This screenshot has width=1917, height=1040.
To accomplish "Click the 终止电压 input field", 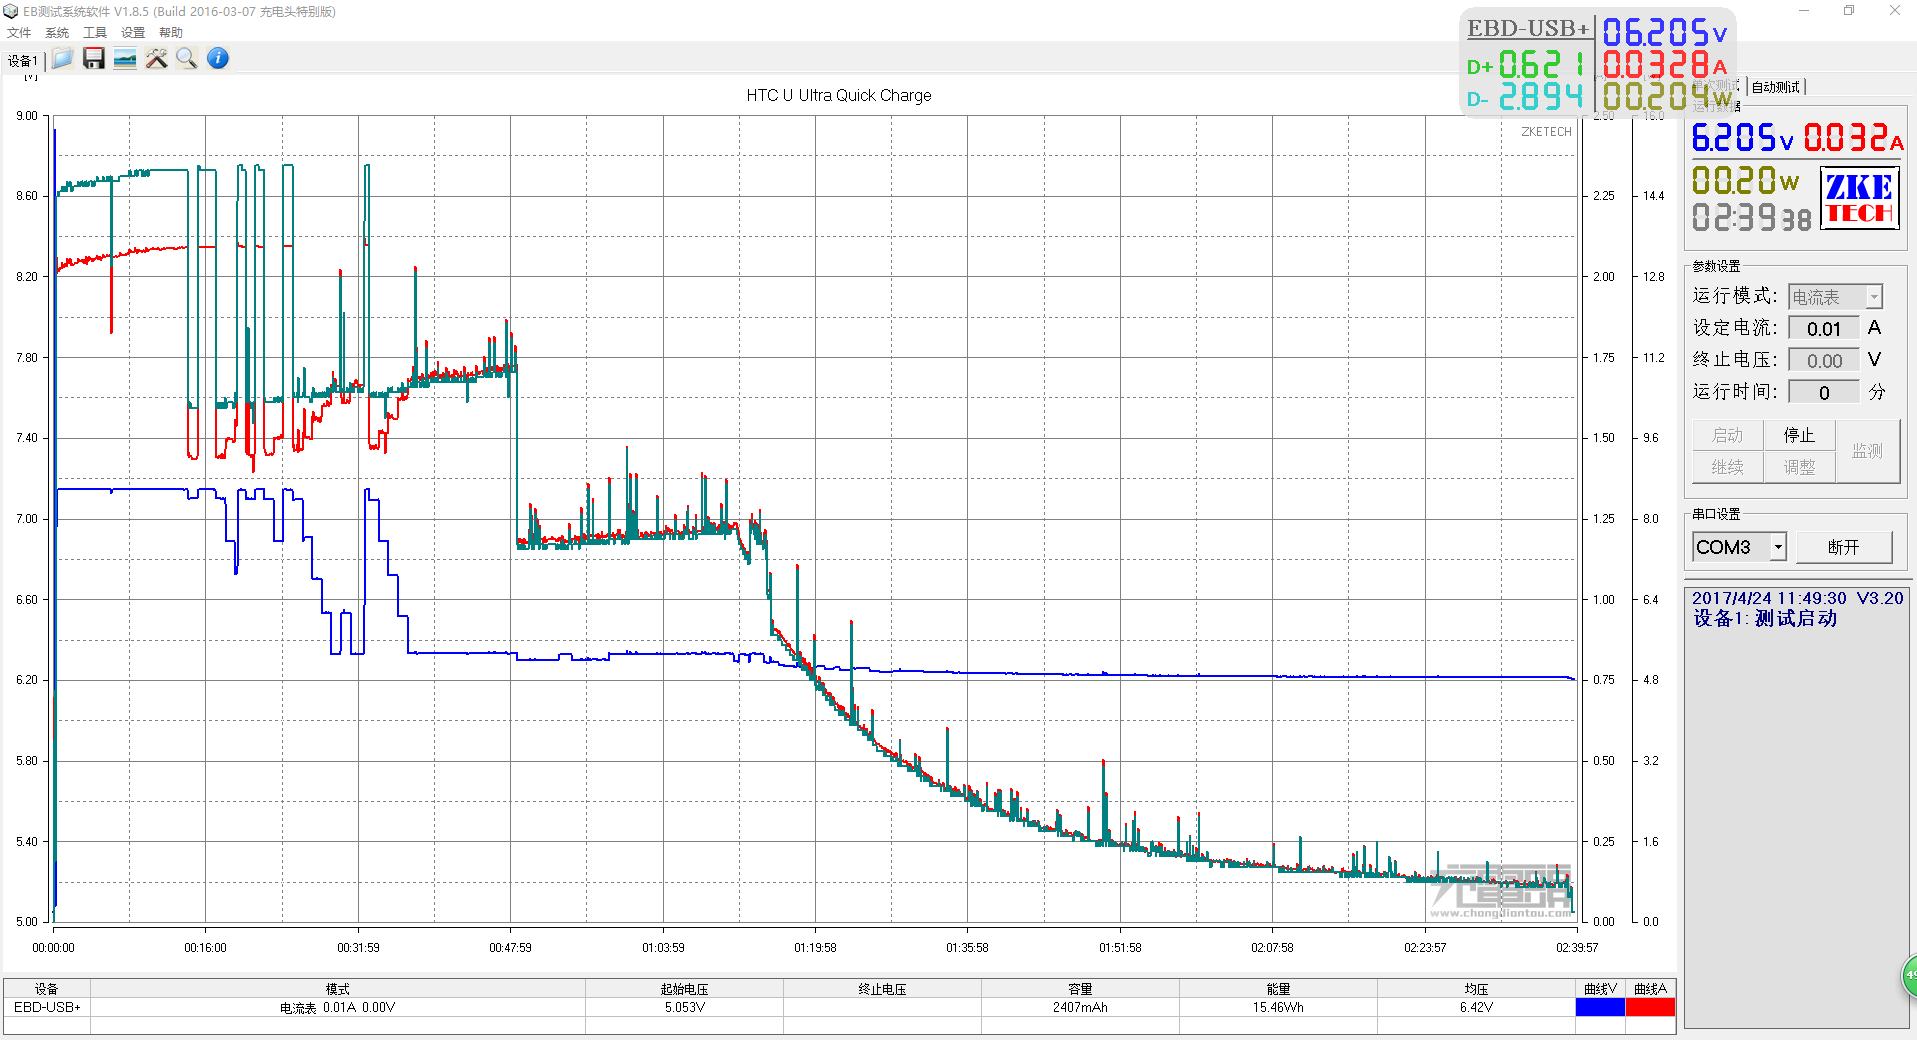I will [x=1824, y=361].
